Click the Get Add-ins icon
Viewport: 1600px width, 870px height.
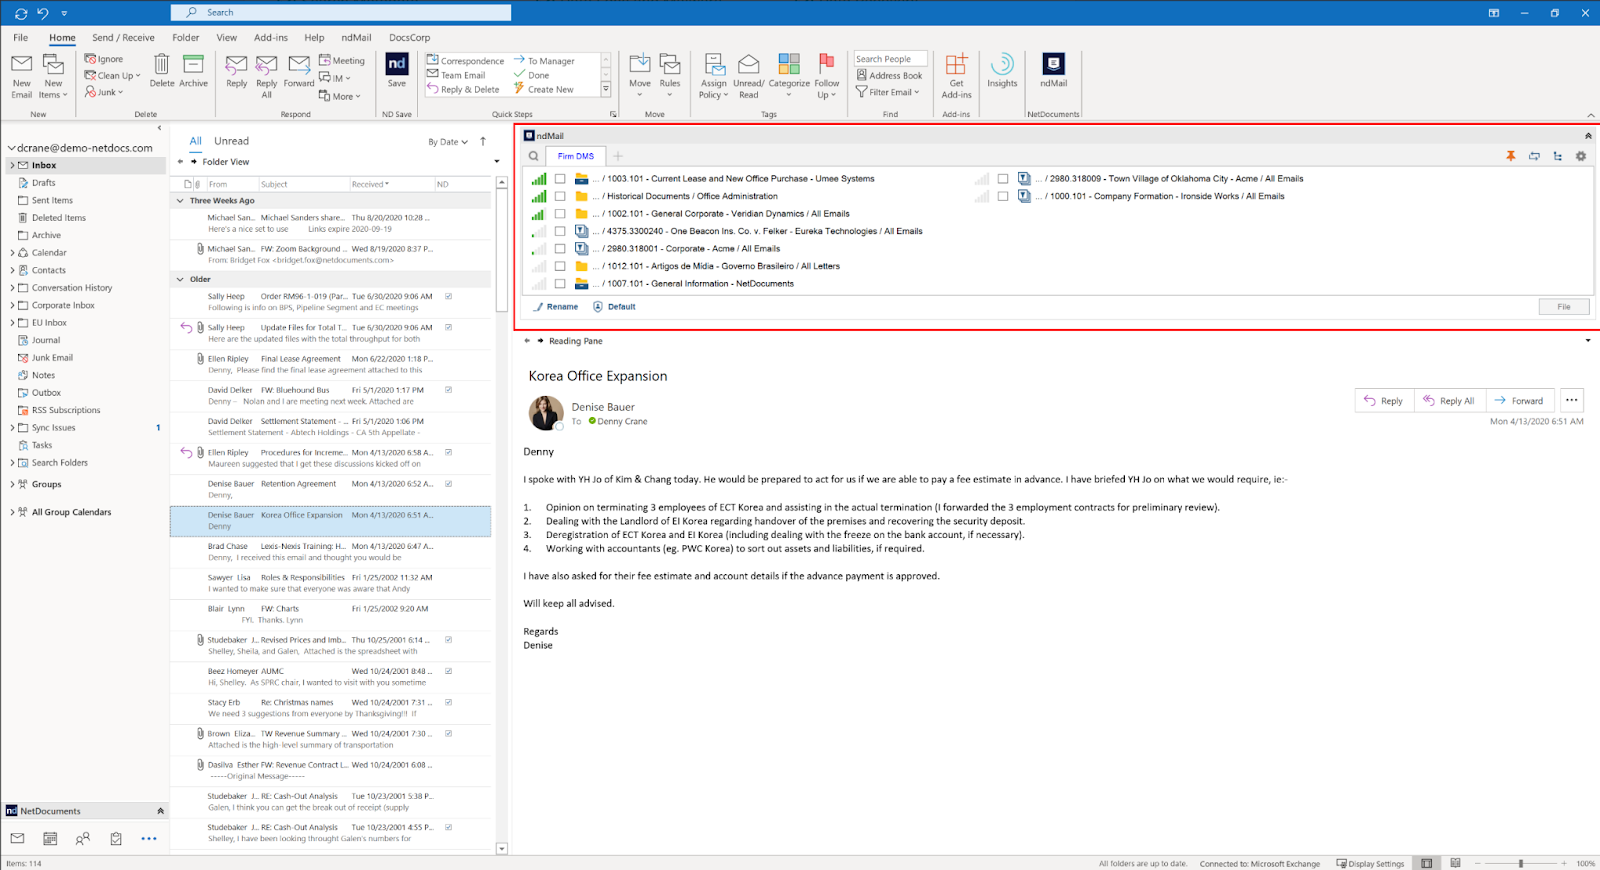click(x=956, y=65)
